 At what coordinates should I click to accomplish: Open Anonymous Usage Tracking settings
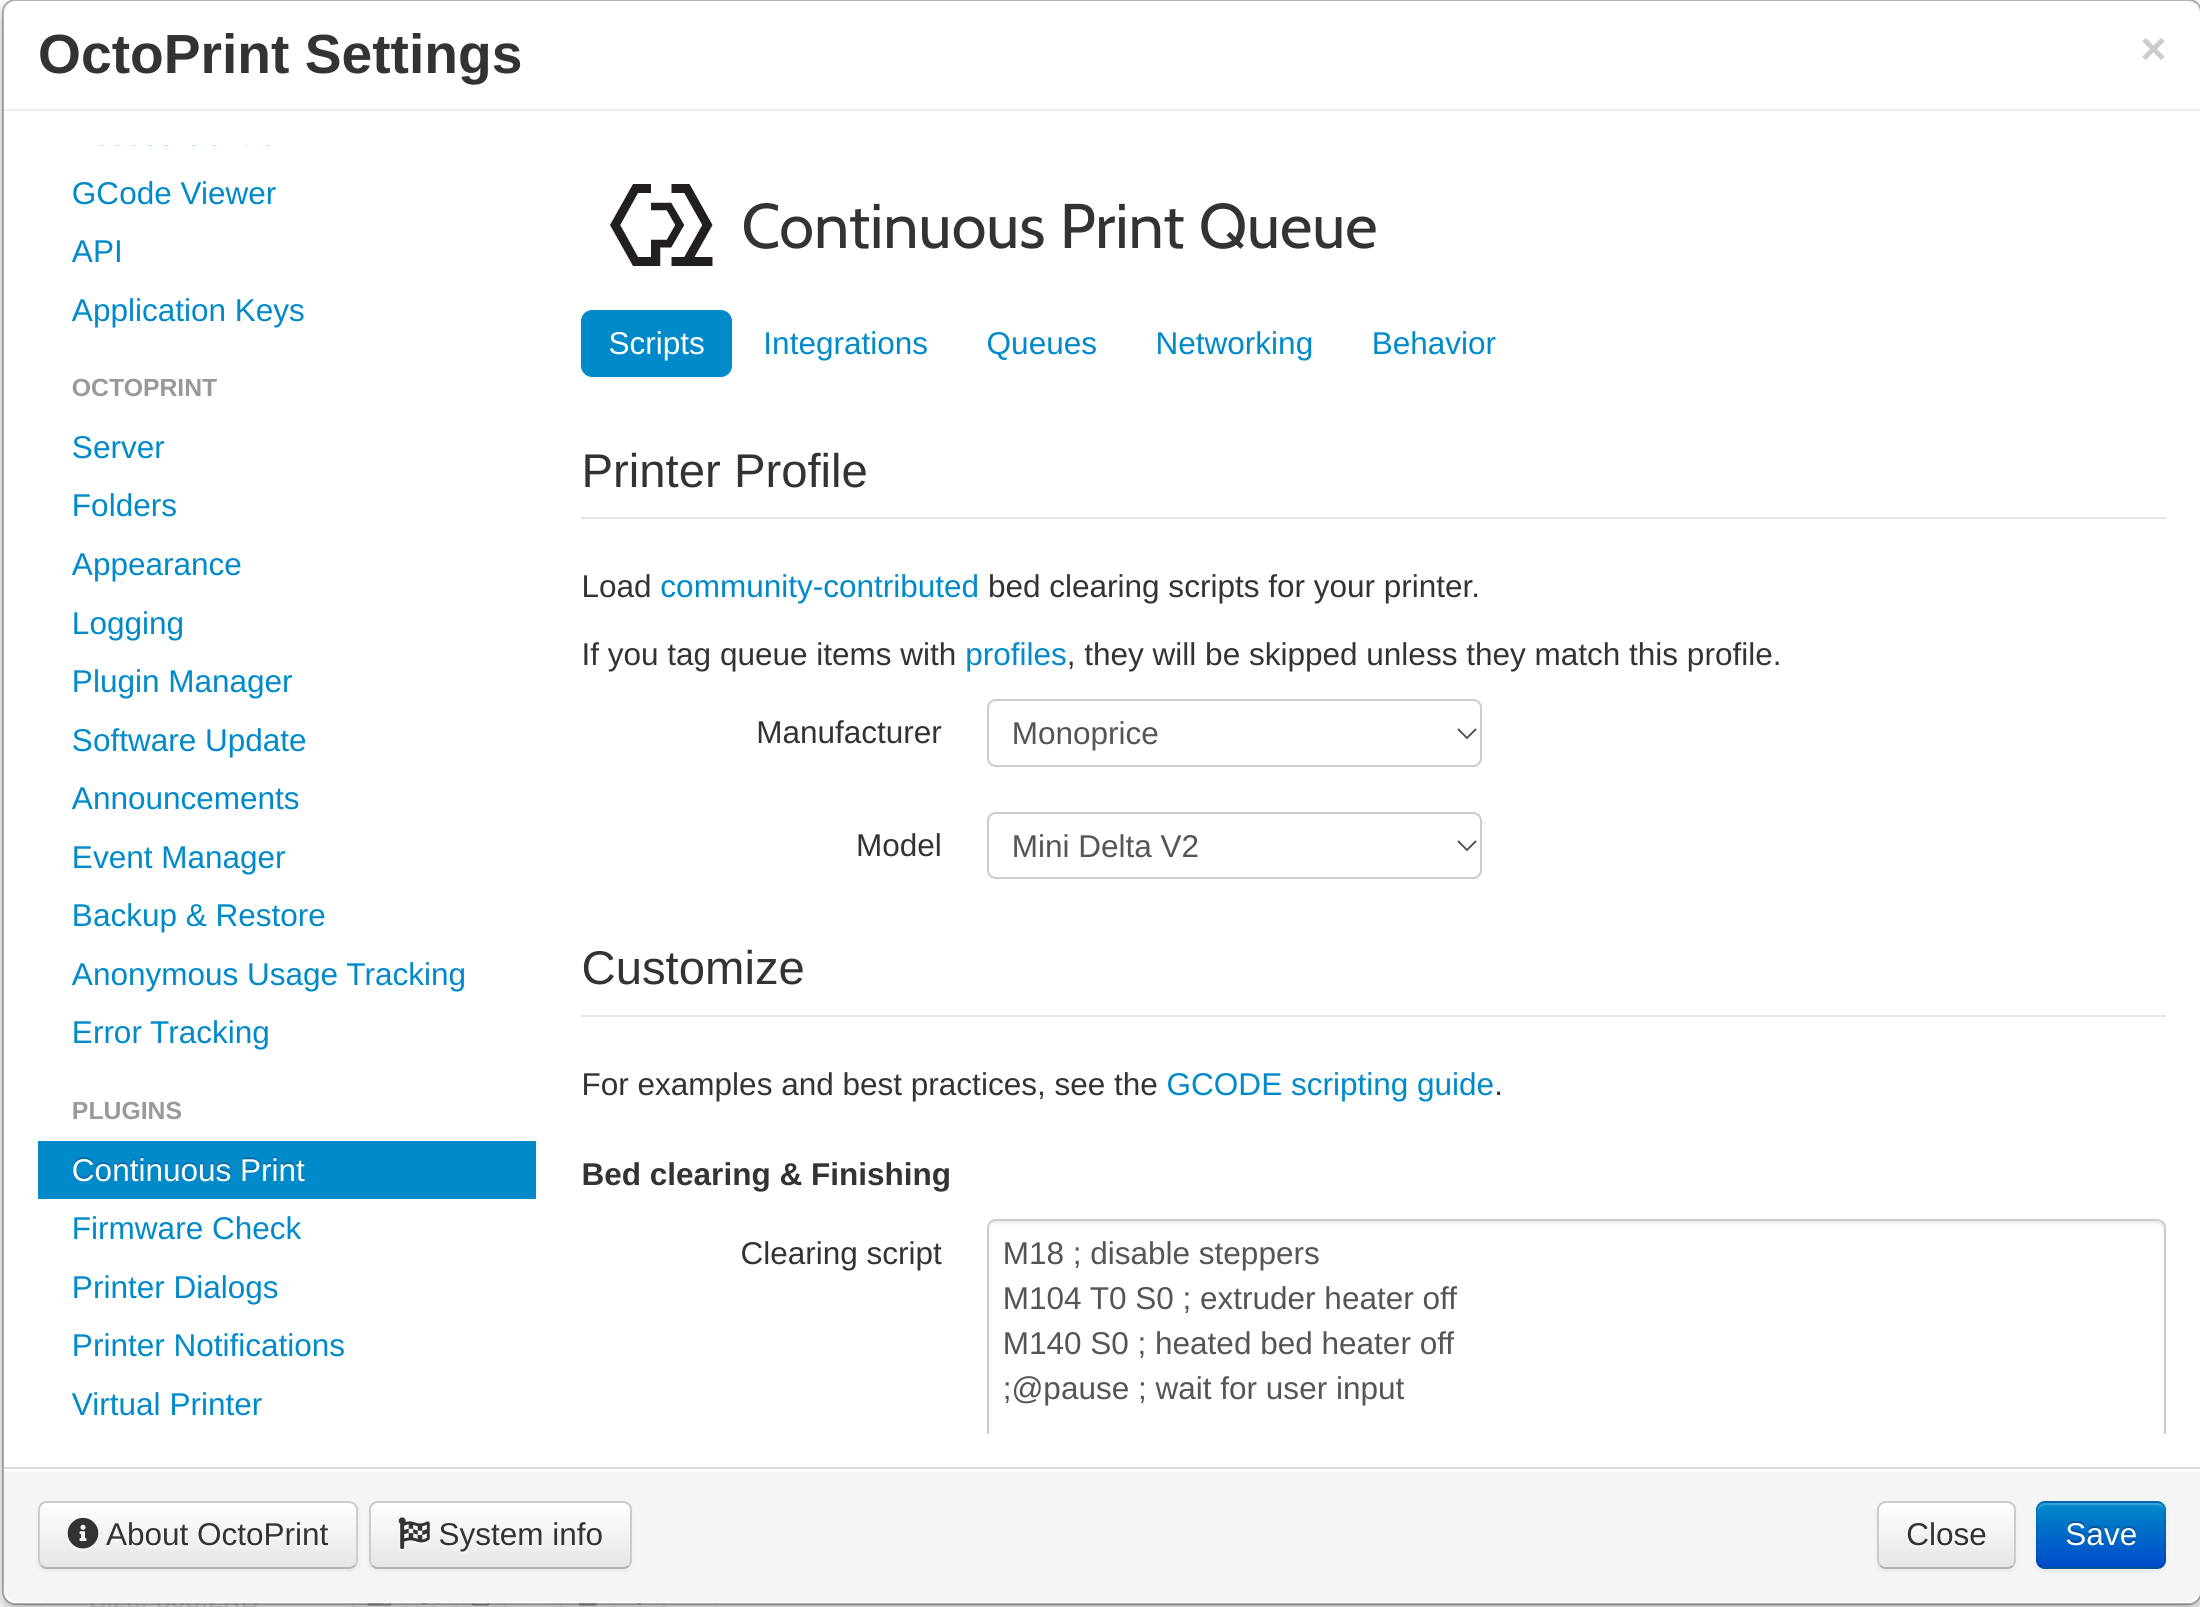coord(268,974)
